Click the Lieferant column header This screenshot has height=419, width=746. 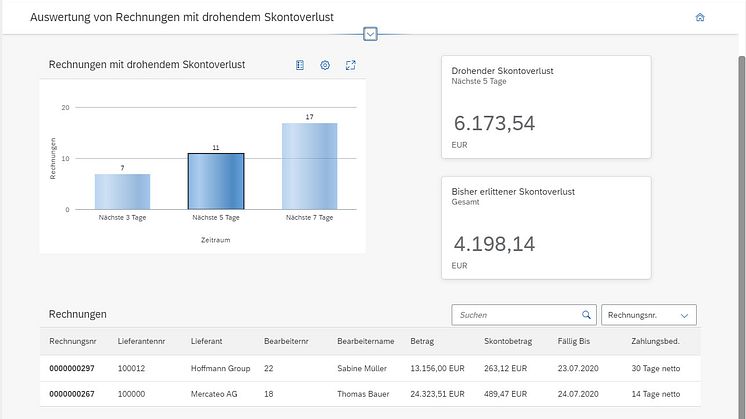pos(207,341)
